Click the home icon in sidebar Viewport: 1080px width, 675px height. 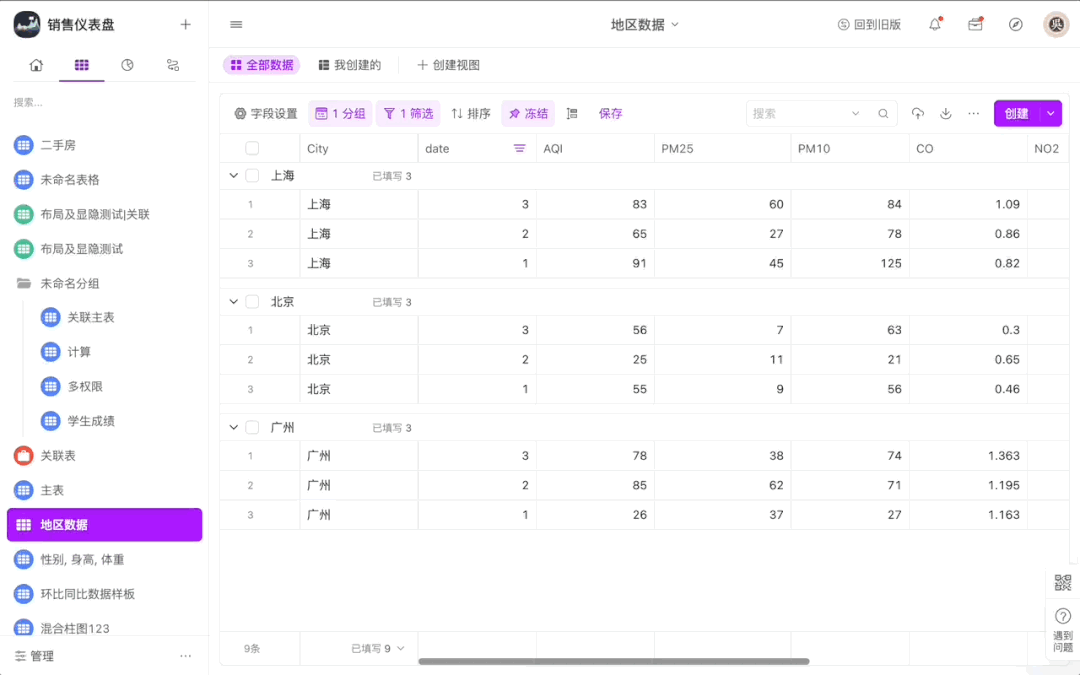pos(36,65)
